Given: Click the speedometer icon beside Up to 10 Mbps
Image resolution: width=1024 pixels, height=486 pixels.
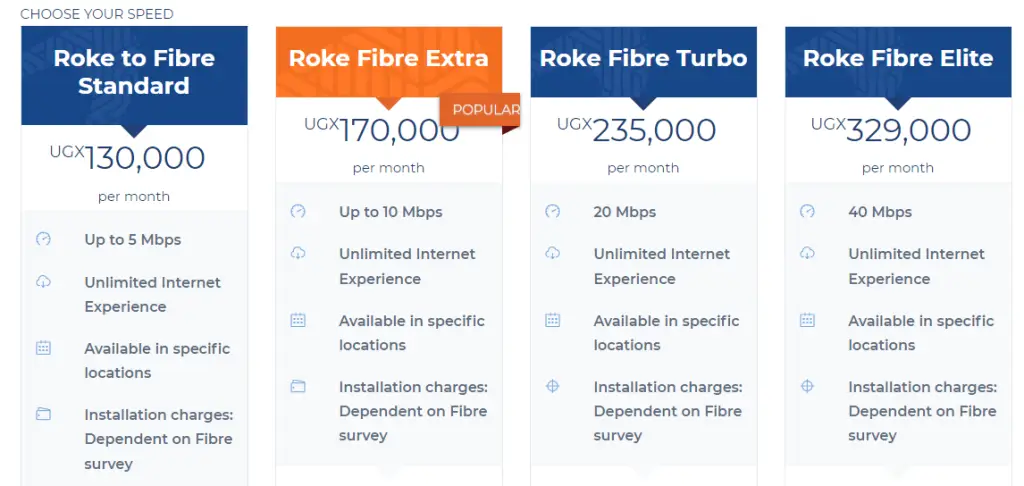Looking at the screenshot, I should pyautogui.click(x=298, y=211).
